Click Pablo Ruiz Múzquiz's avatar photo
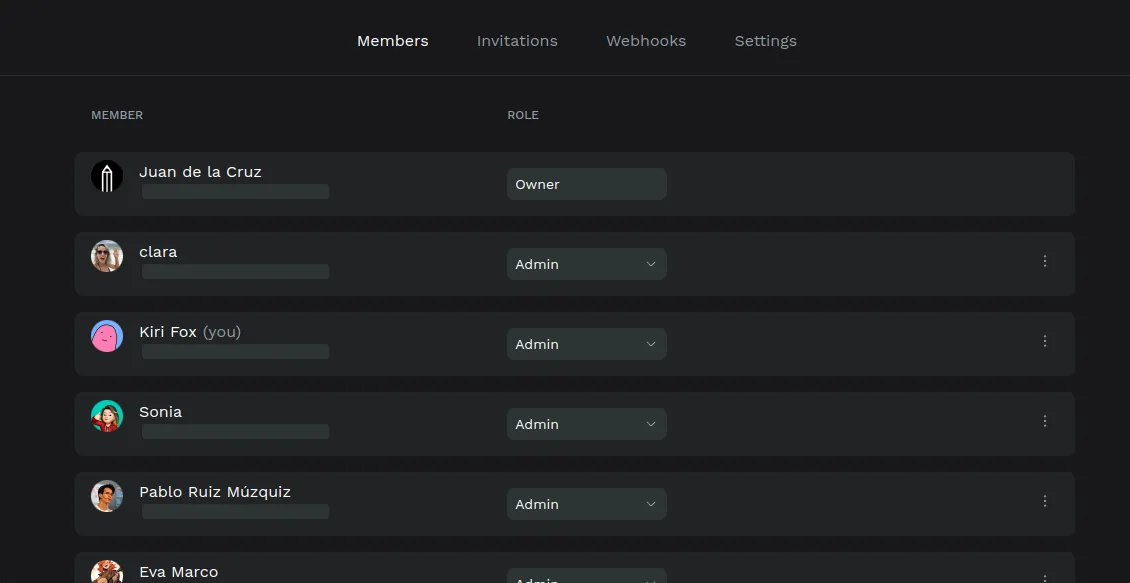Screen dimensions: 1130x583 pyautogui.click(x=107, y=497)
